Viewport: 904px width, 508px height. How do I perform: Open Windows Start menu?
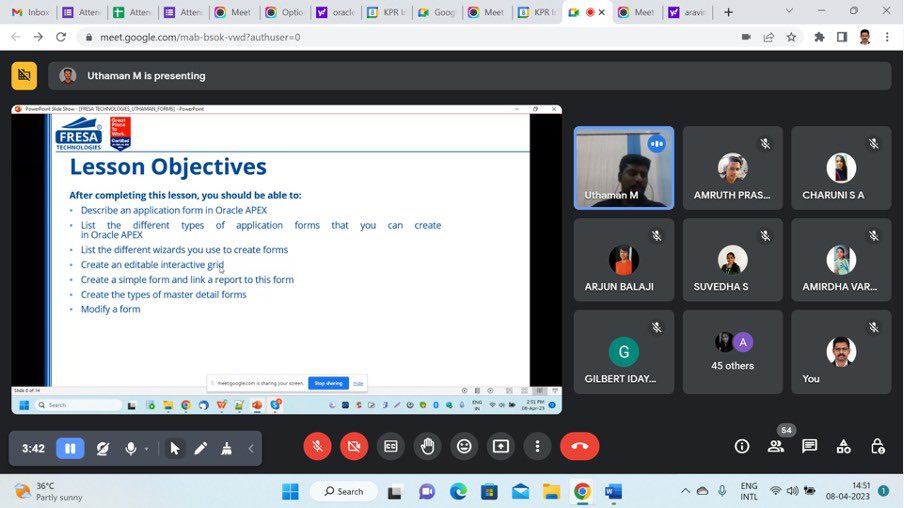(x=291, y=492)
